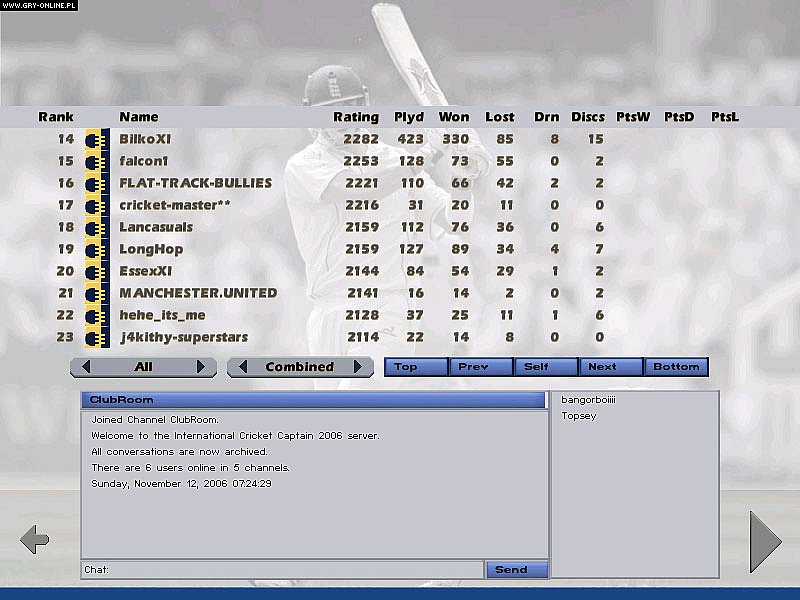
Task: Click the Lancasuals badge icon
Action: click(95, 227)
